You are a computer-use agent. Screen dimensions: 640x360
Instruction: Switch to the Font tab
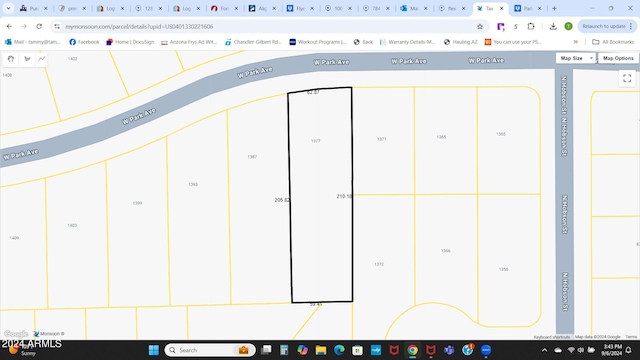(224, 8)
